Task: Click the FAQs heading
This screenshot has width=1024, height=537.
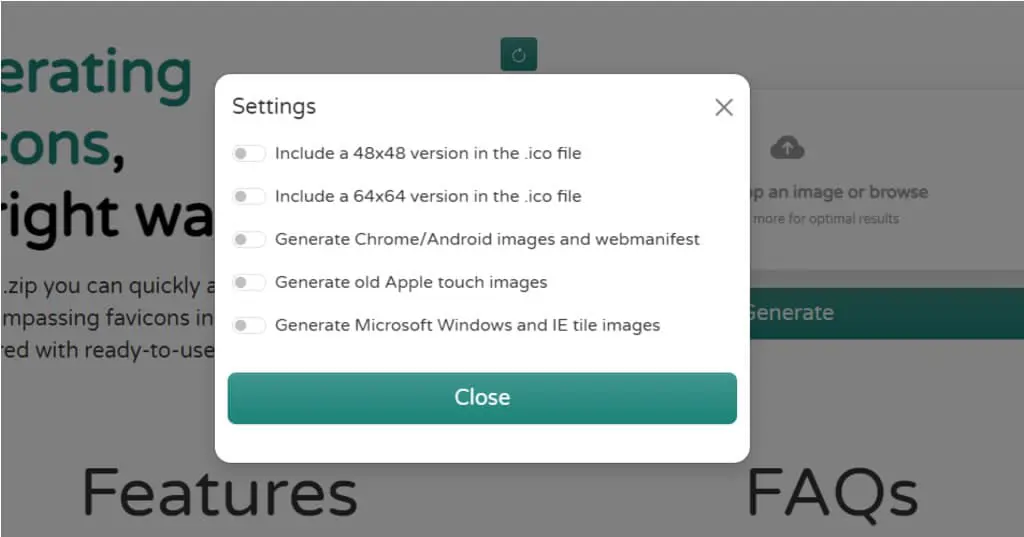Action: [832, 494]
